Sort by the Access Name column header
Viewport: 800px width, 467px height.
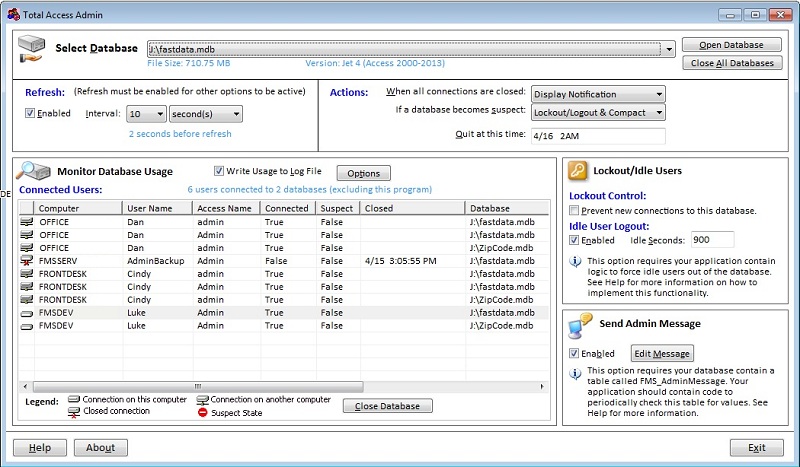pyautogui.click(x=226, y=208)
